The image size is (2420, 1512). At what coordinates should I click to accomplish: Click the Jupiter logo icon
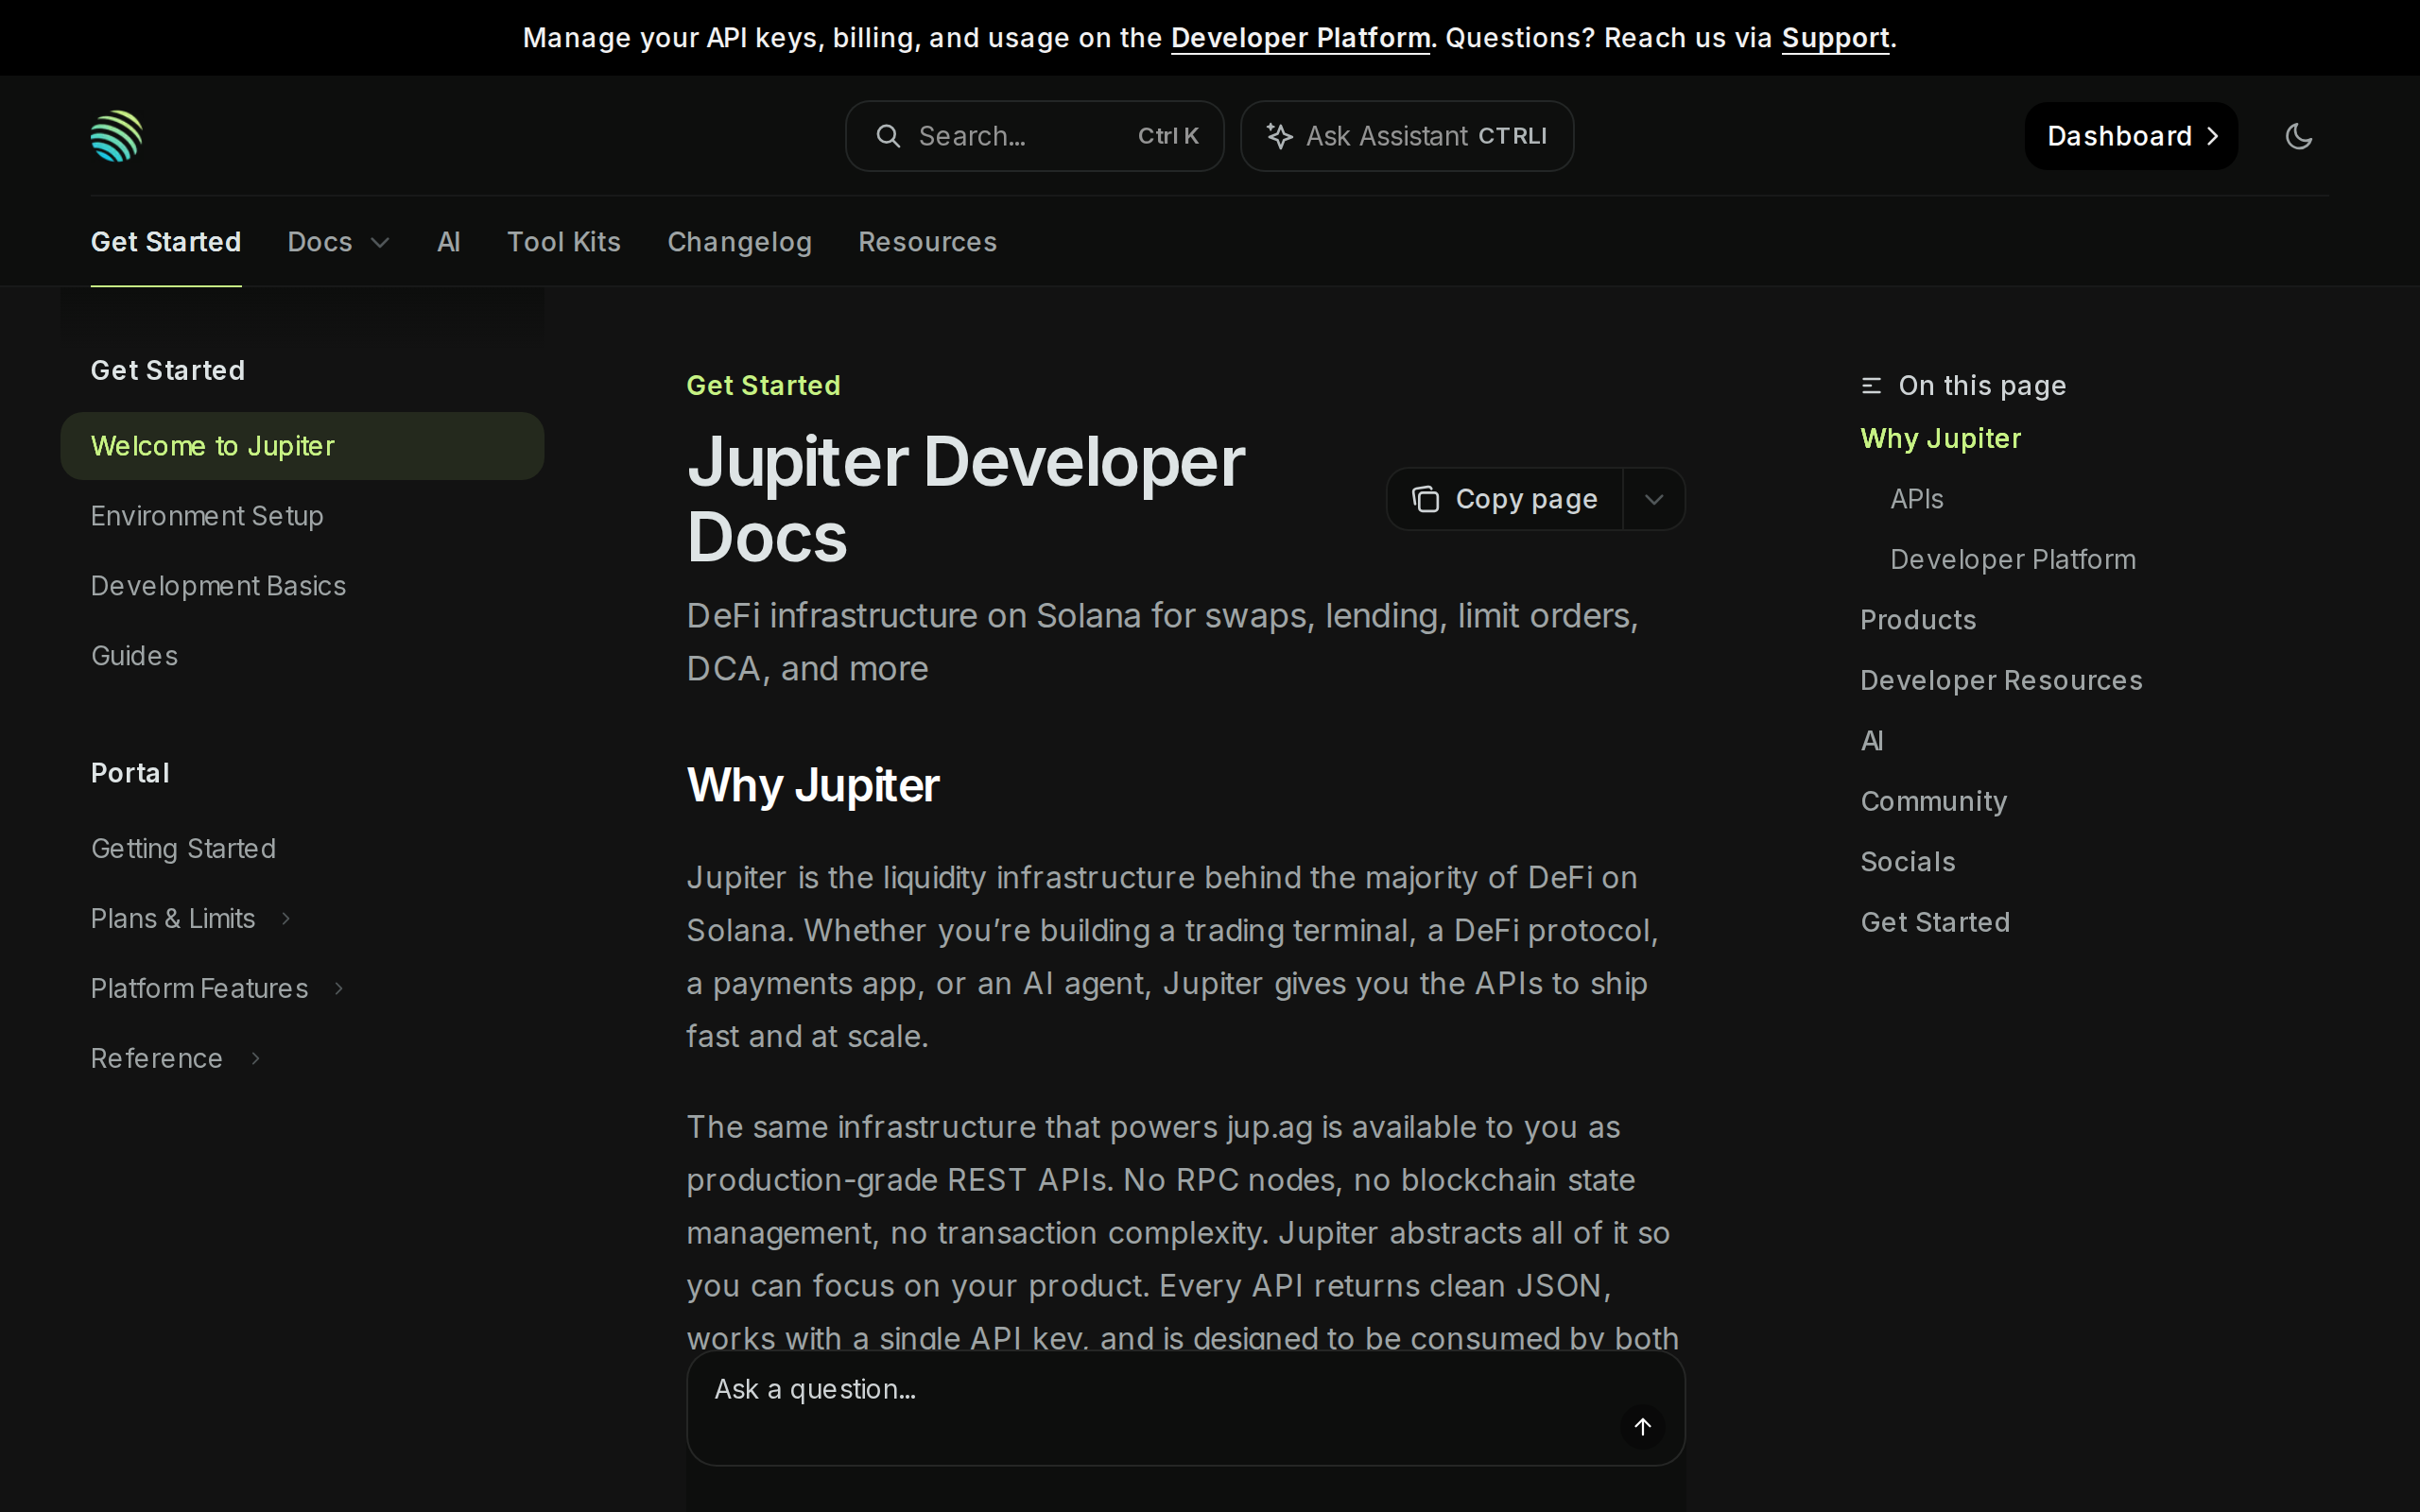click(x=117, y=136)
